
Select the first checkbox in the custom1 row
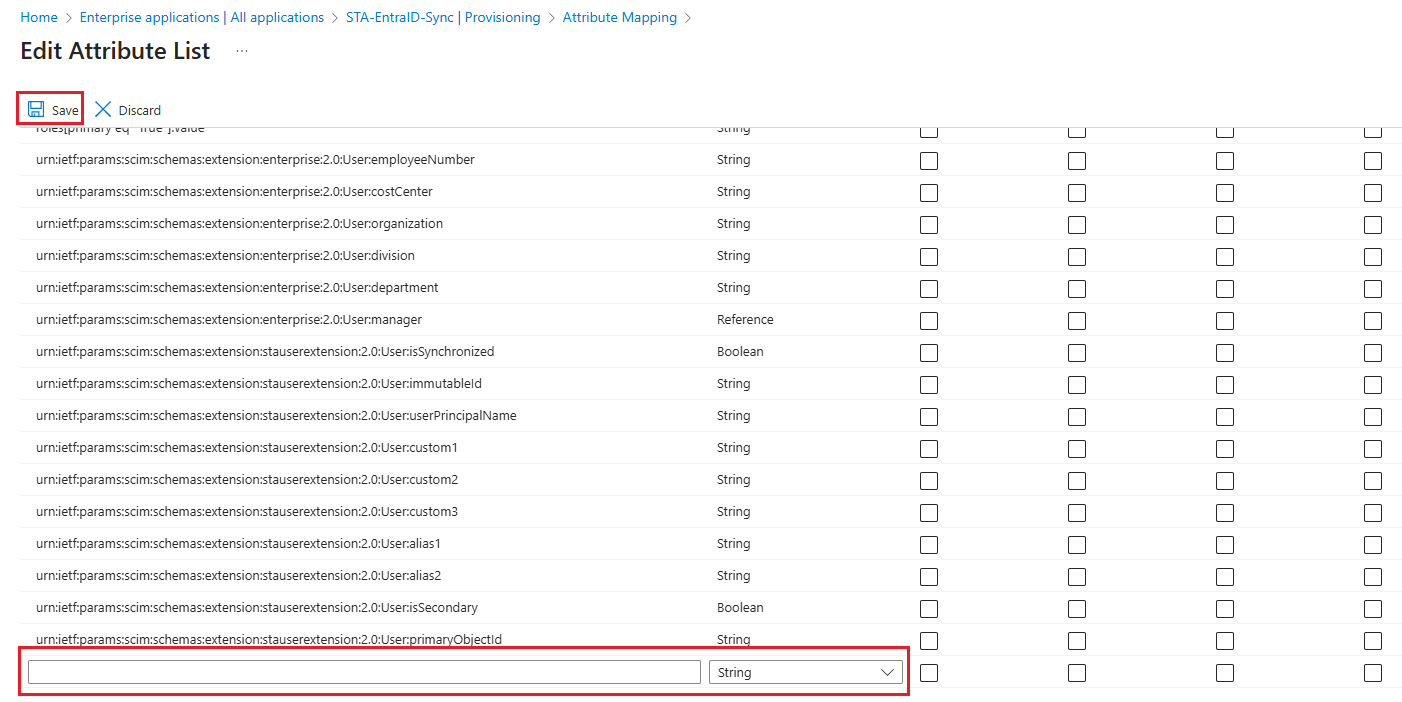click(929, 449)
